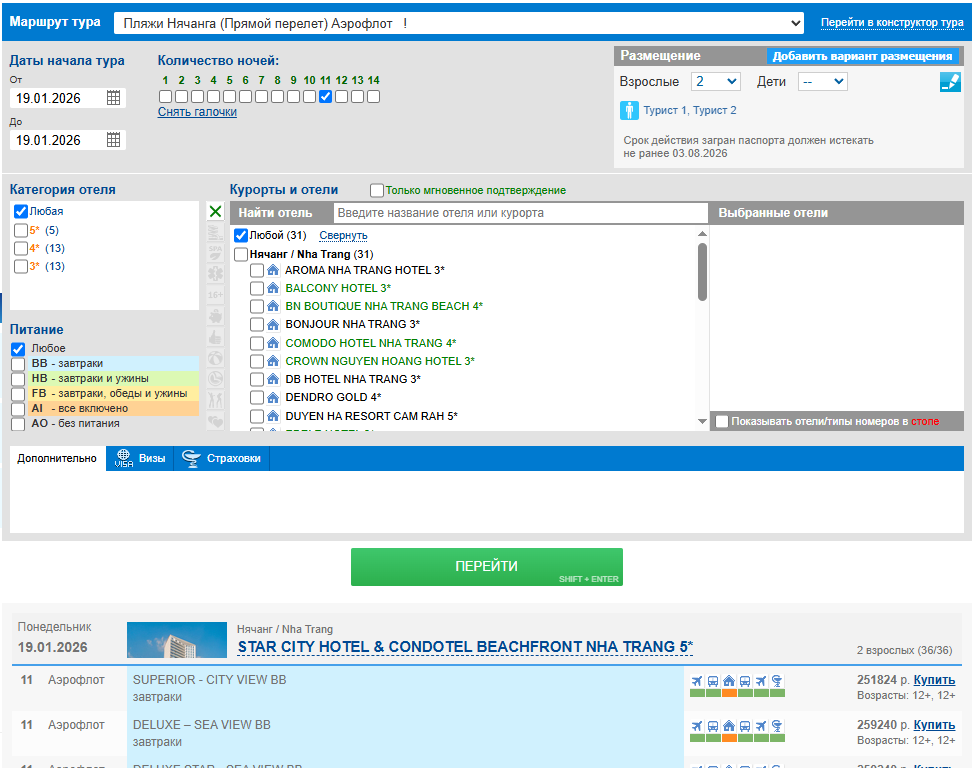972x768 pixels.
Task: Click 'Перейти в конструктор тура' link
Action: click(x=892, y=23)
